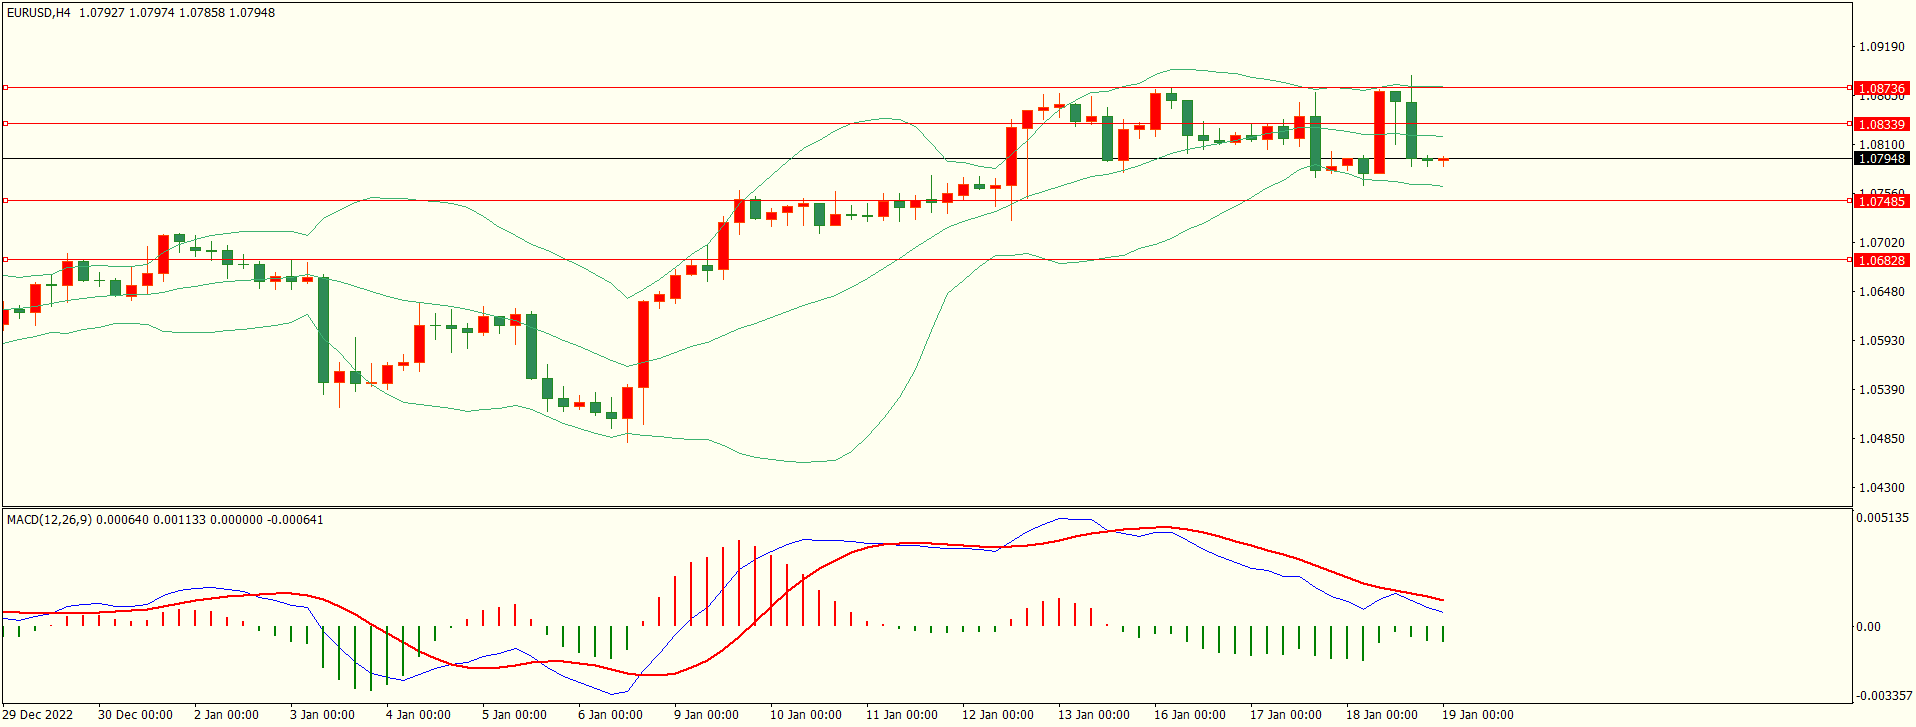Click the 1.09190 price scale label
This screenshot has width=1916, height=727.
pos(1881,47)
